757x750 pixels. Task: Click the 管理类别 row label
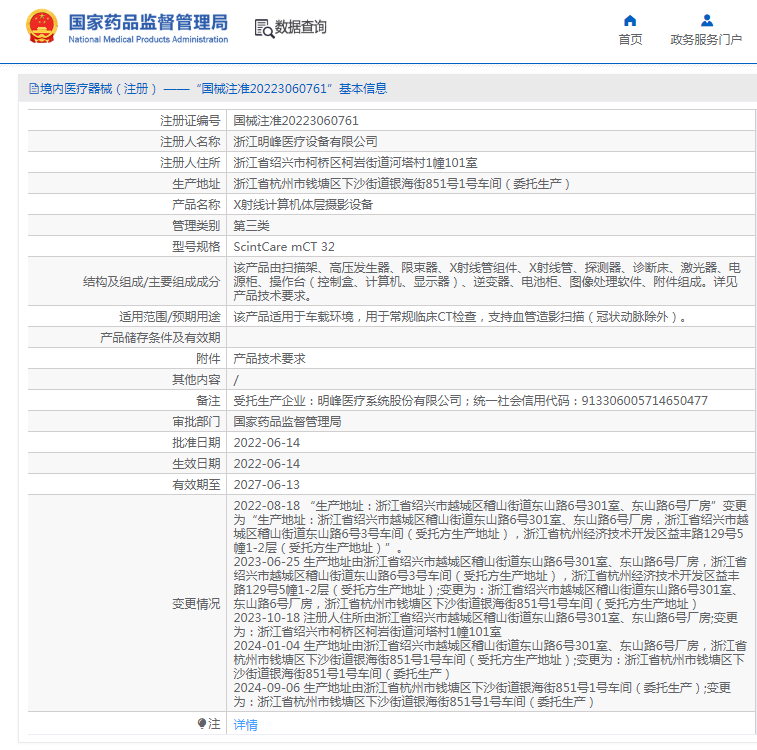(196, 226)
